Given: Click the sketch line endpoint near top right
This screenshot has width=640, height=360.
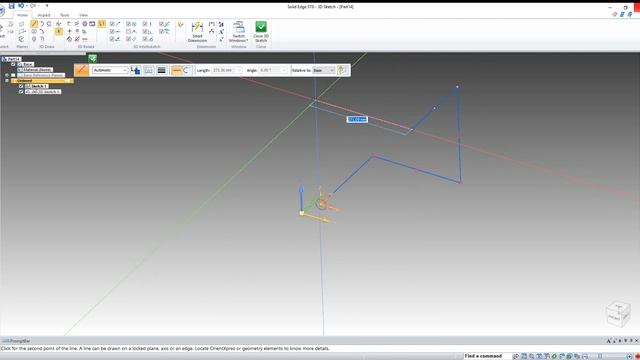Looking at the screenshot, I should 457,87.
